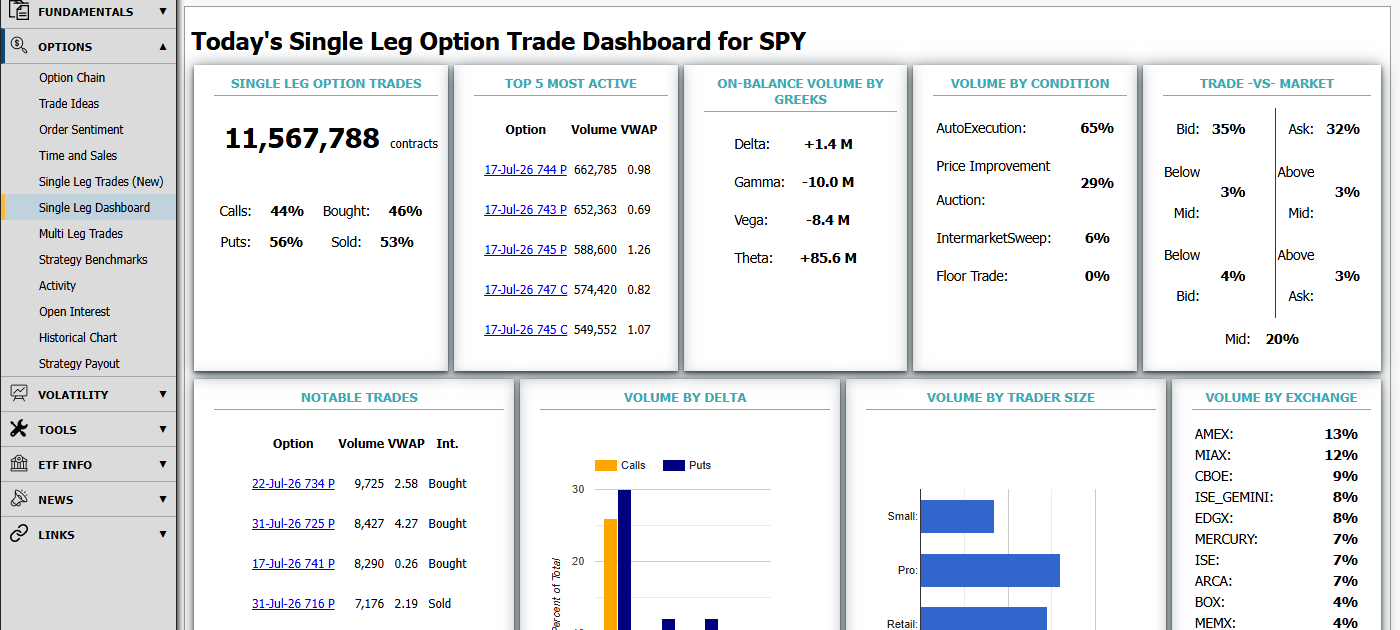The width and height of the screenshot is (1400, 630).
Task: Click the Notable Trades heading
Action: click(x=360, y=398)
